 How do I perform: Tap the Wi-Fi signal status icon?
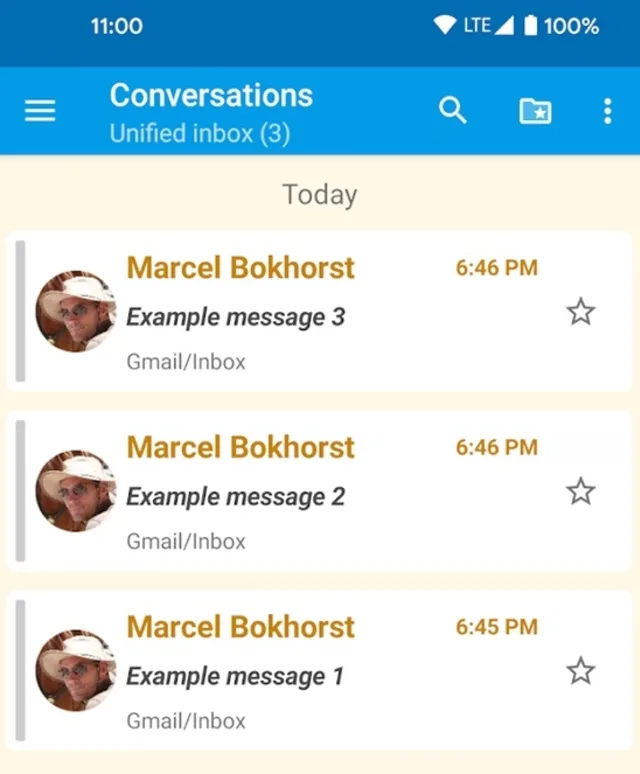[444, 26]
